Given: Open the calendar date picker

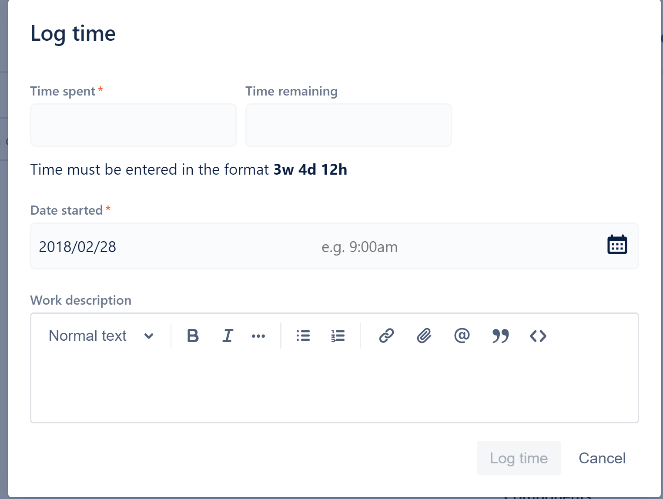Looking at the screenshot, I should [617, 245].
